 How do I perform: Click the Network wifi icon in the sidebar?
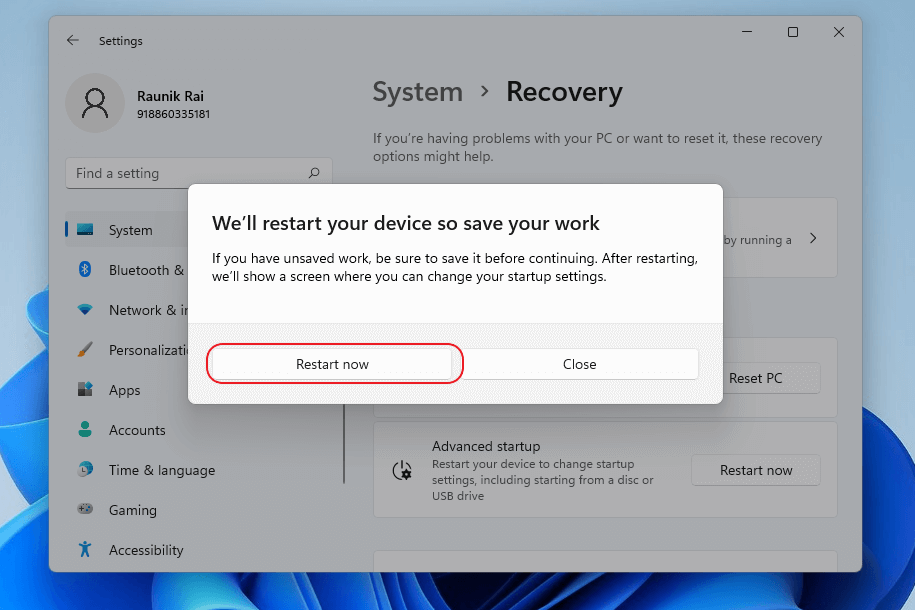[x=85, y=309]
